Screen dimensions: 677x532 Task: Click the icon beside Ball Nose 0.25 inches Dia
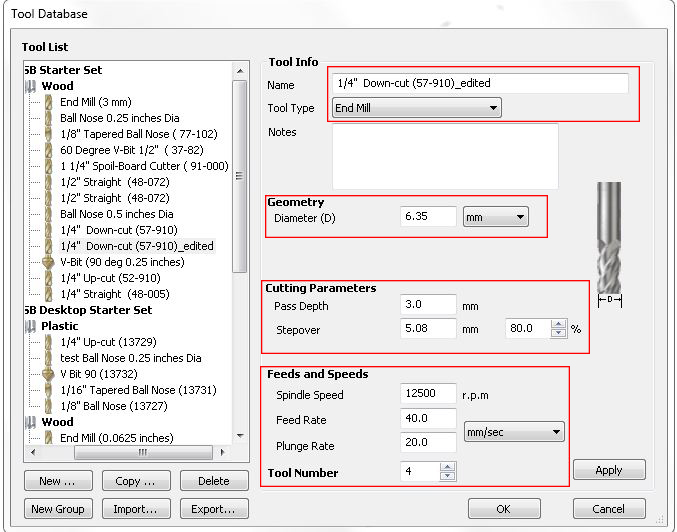click(x=49, y=118)
